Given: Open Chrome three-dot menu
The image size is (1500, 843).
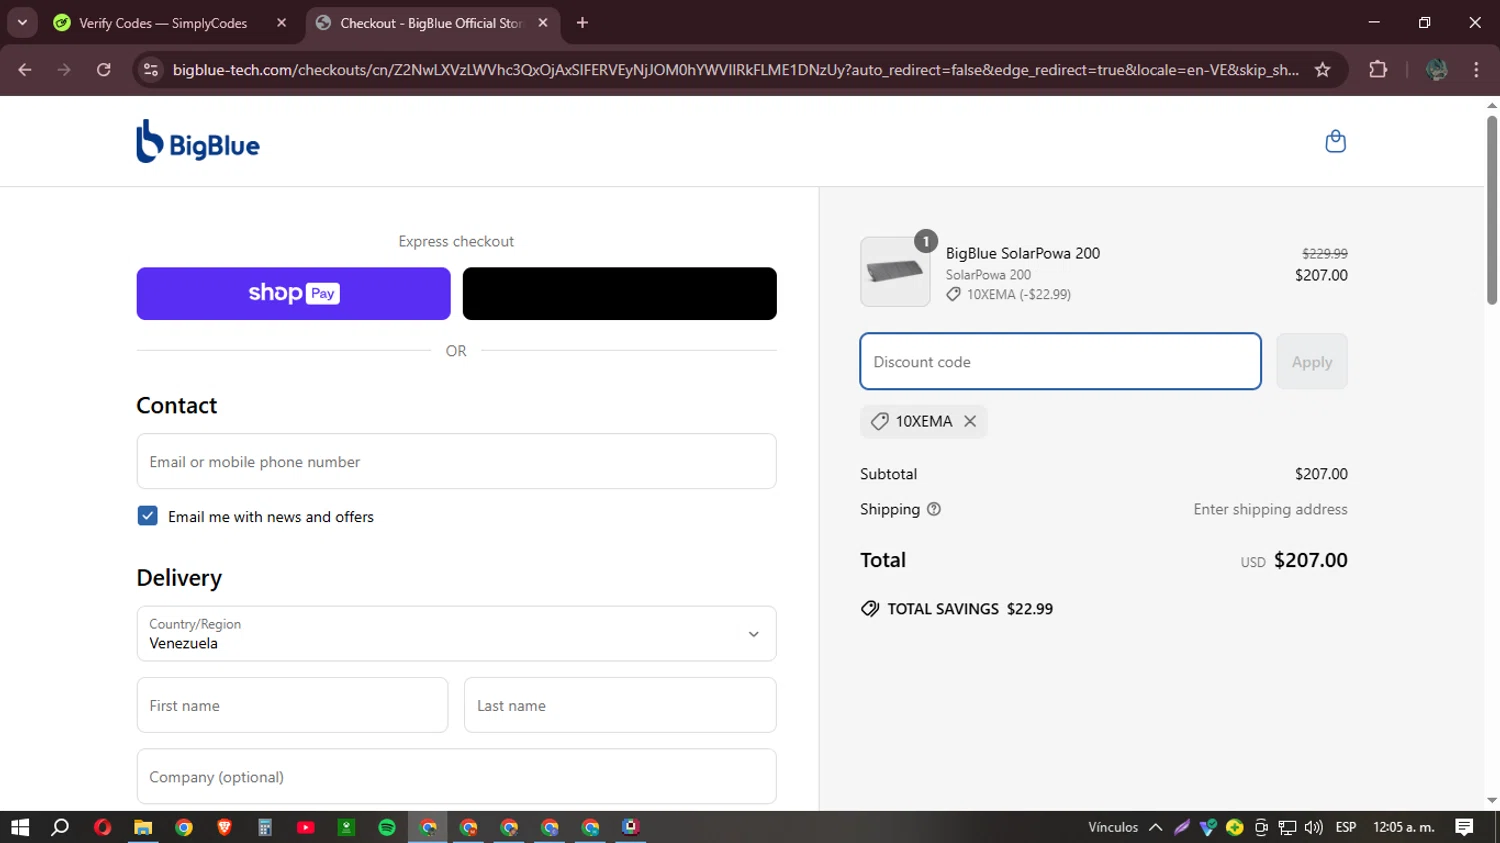Looking at the screenshot, I should click(1476, 69).
